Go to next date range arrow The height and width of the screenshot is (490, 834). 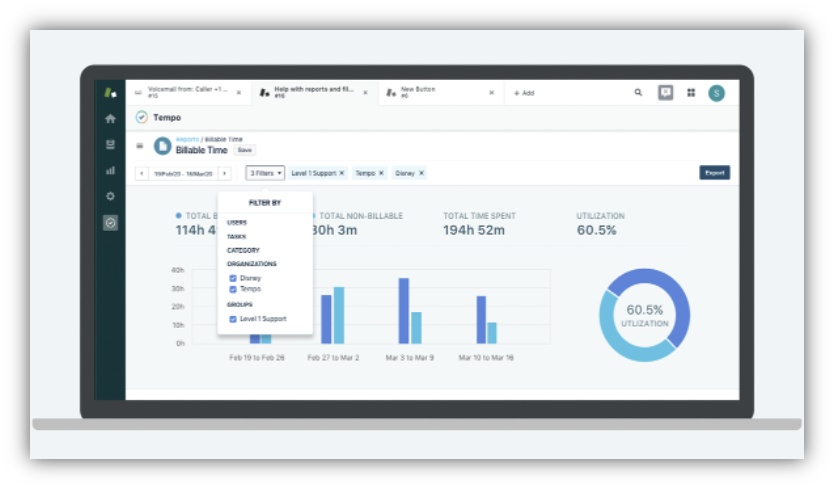[224, 173]
